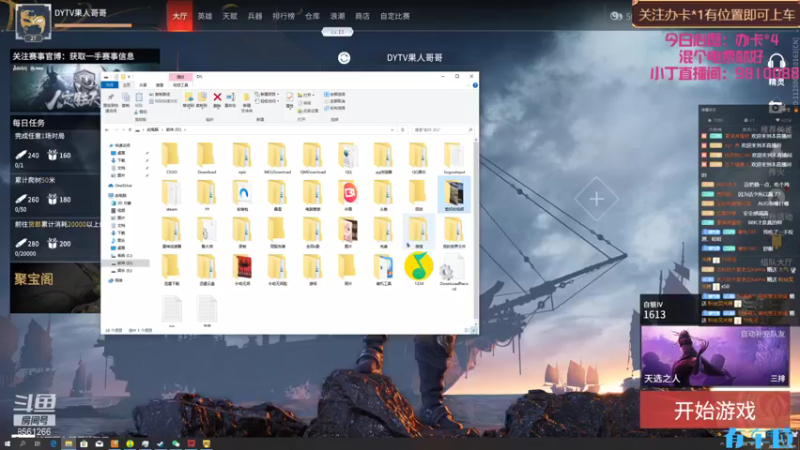Click the taskbar search magnifier
This screenshot has height=450, width=800.
(22, 444)
